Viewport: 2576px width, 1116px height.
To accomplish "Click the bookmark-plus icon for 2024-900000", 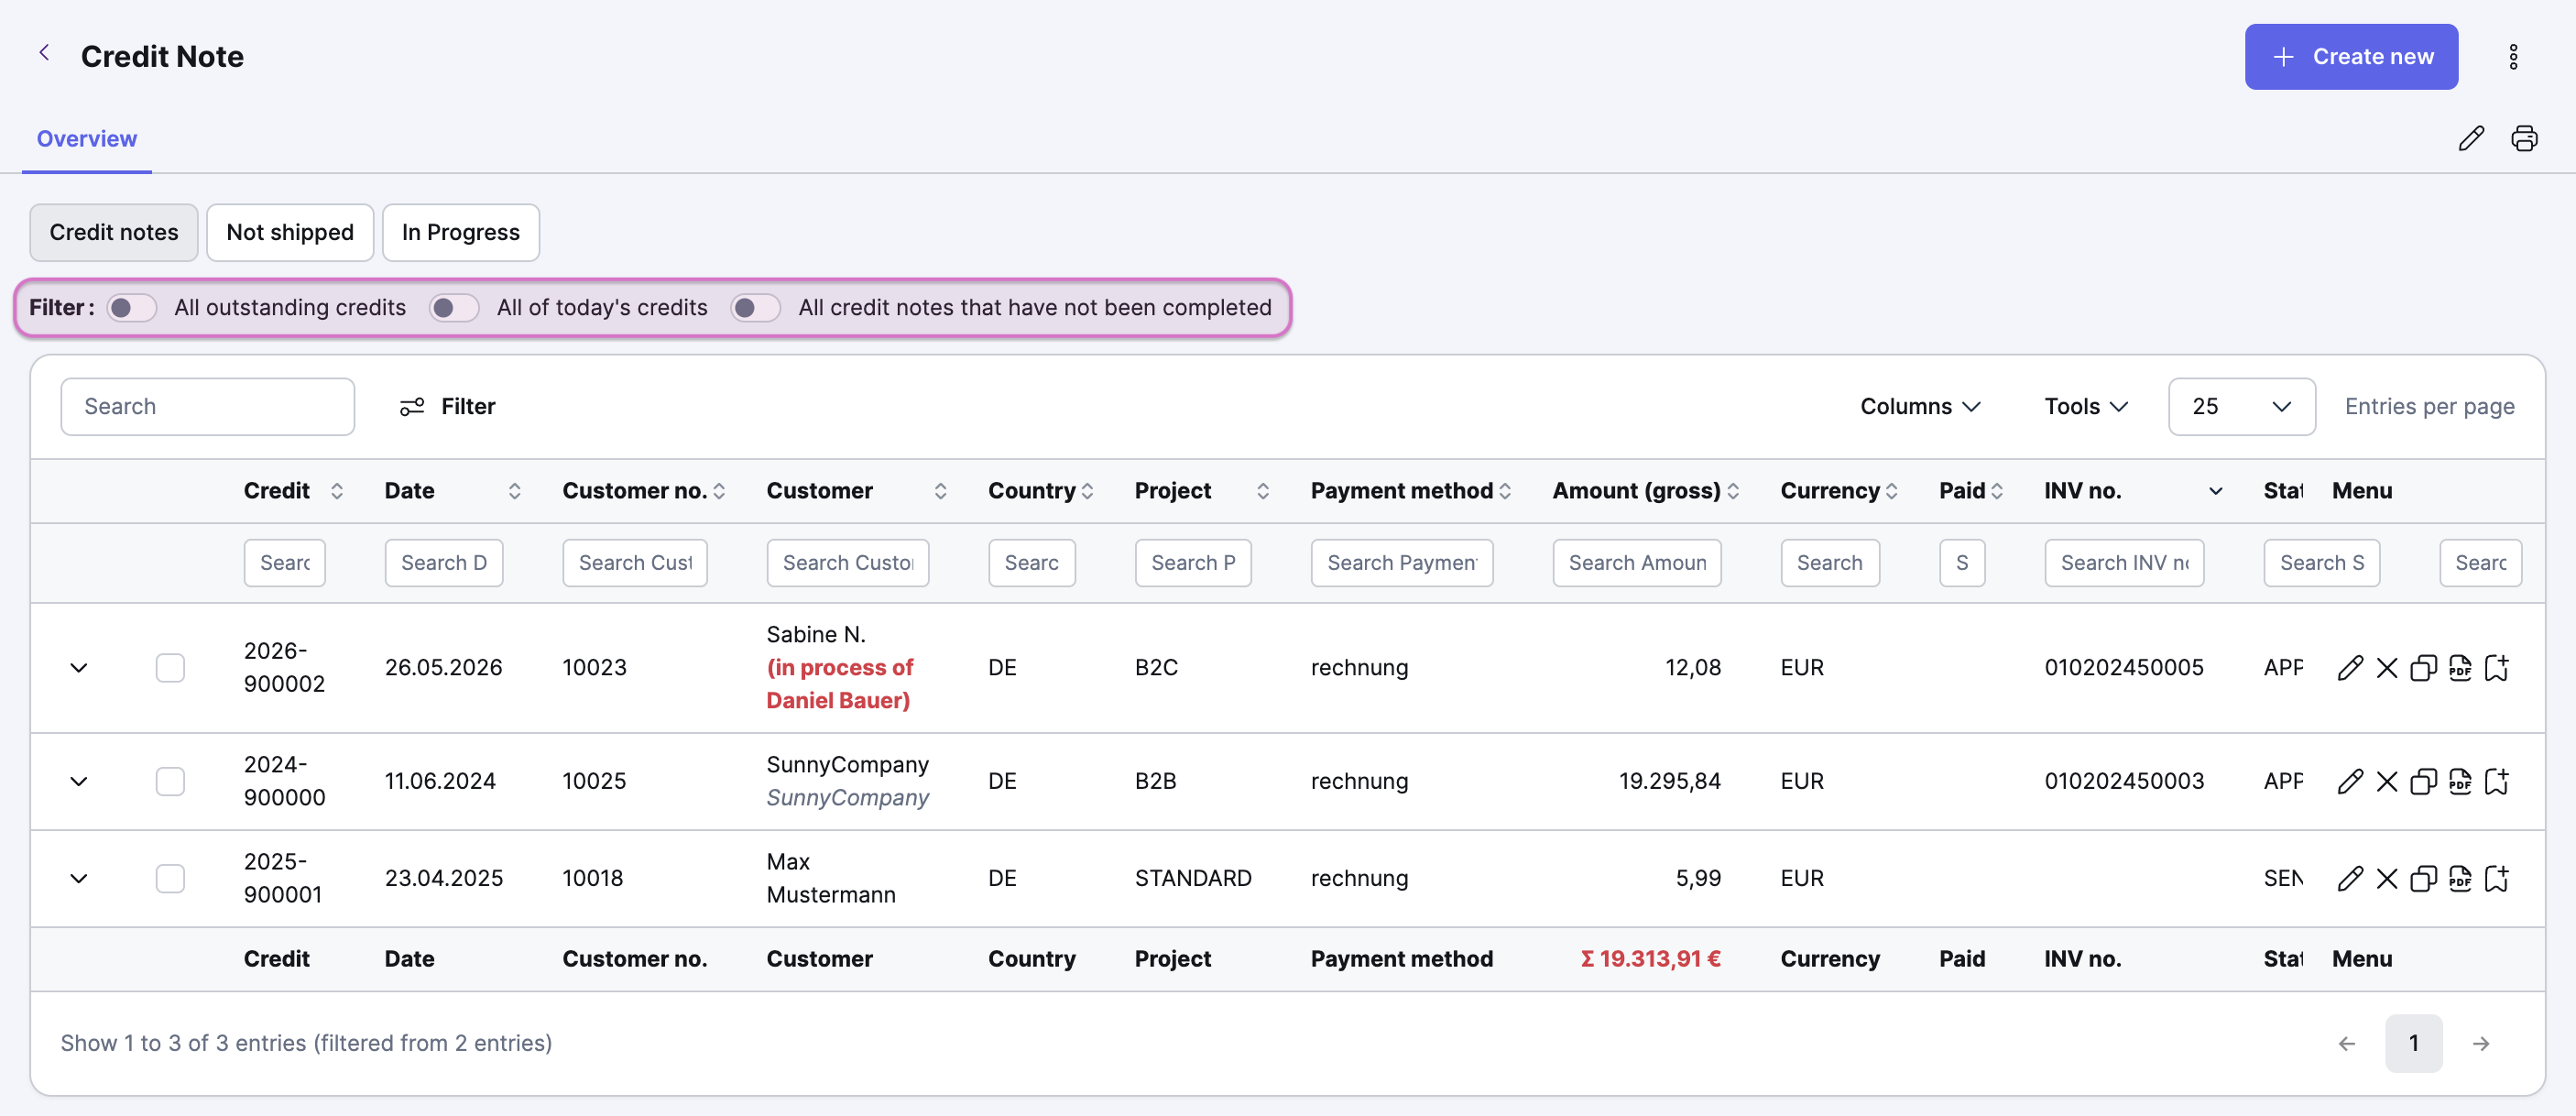I will (2497, 782).
